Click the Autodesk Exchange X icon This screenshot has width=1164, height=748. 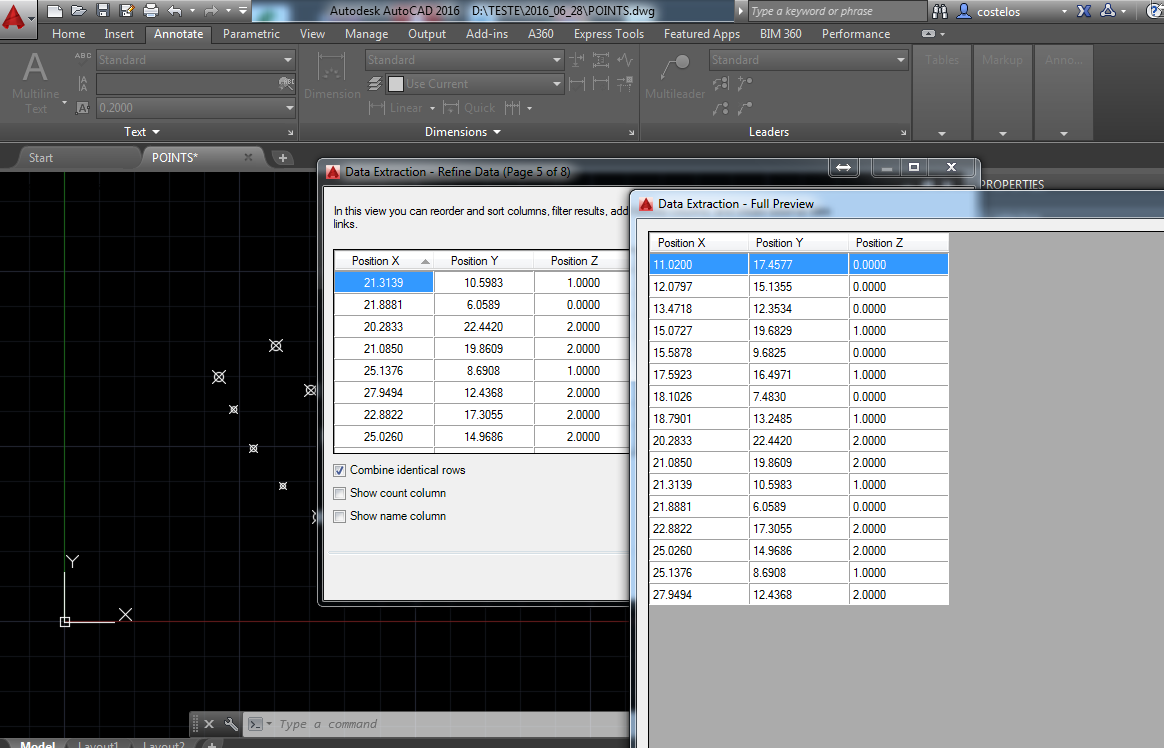pyautogui.click(x=1084, y=11)
